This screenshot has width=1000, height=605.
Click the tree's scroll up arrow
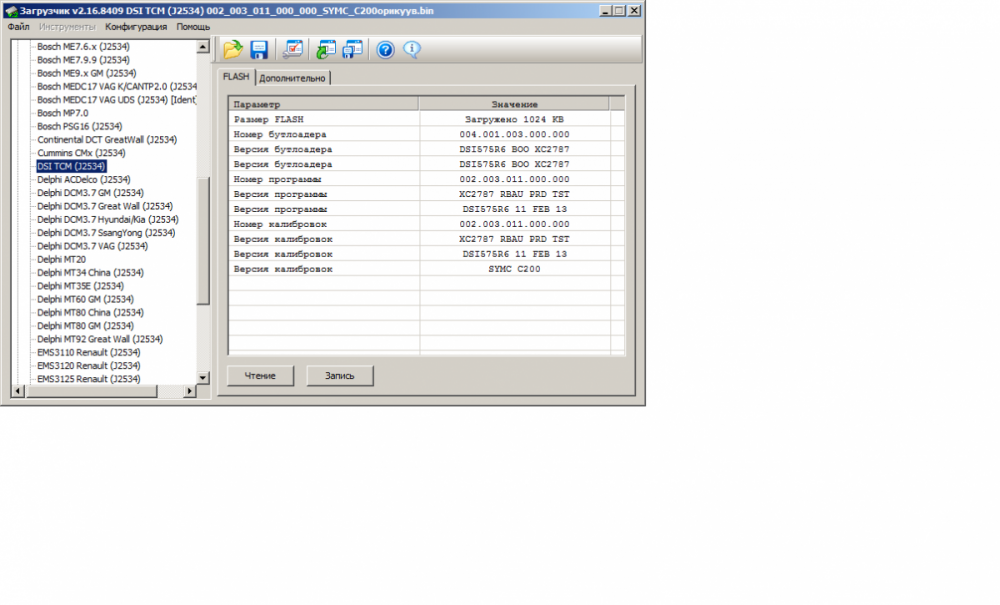coord(203,47)
